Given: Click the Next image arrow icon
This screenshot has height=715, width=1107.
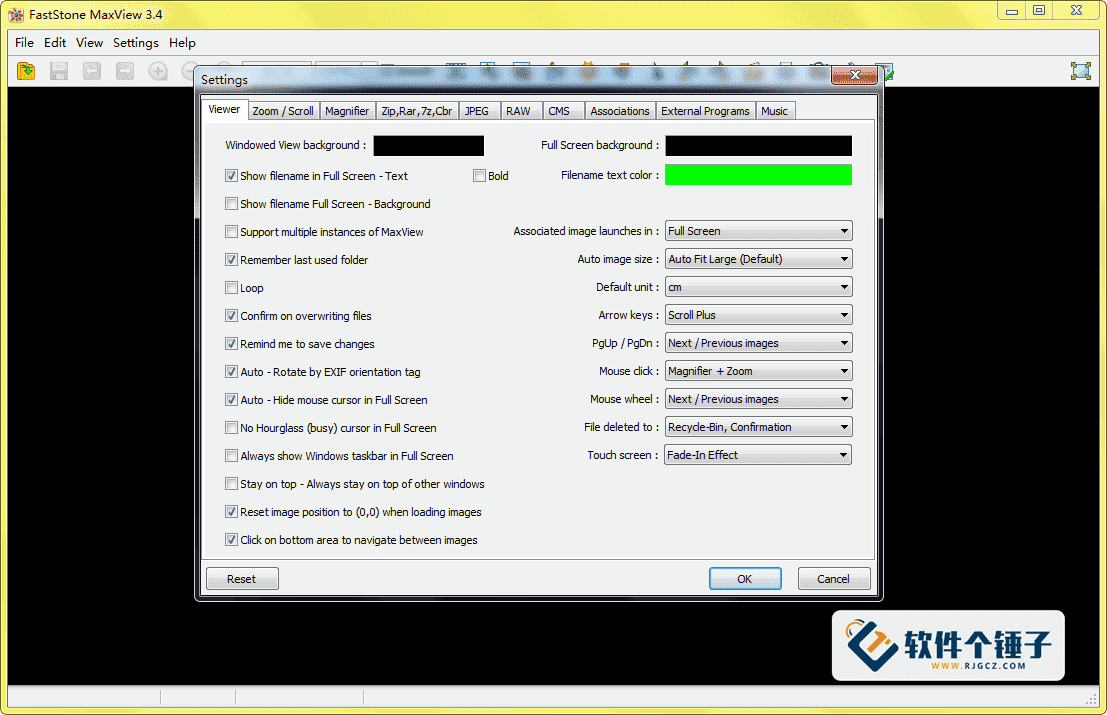Looking at the screenshot, I should pyautogui.click(x=125, y=71).
